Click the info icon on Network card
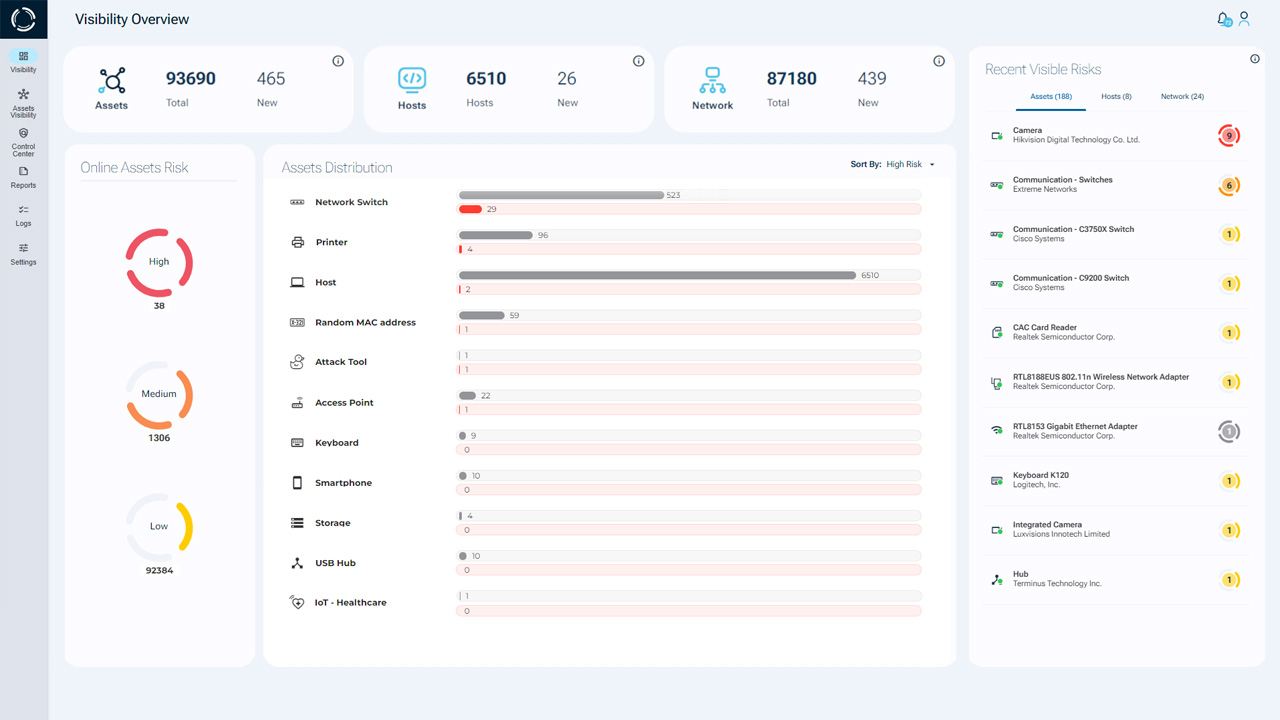The width and height of the screenshot is (1280, 720). pos(939,61)
